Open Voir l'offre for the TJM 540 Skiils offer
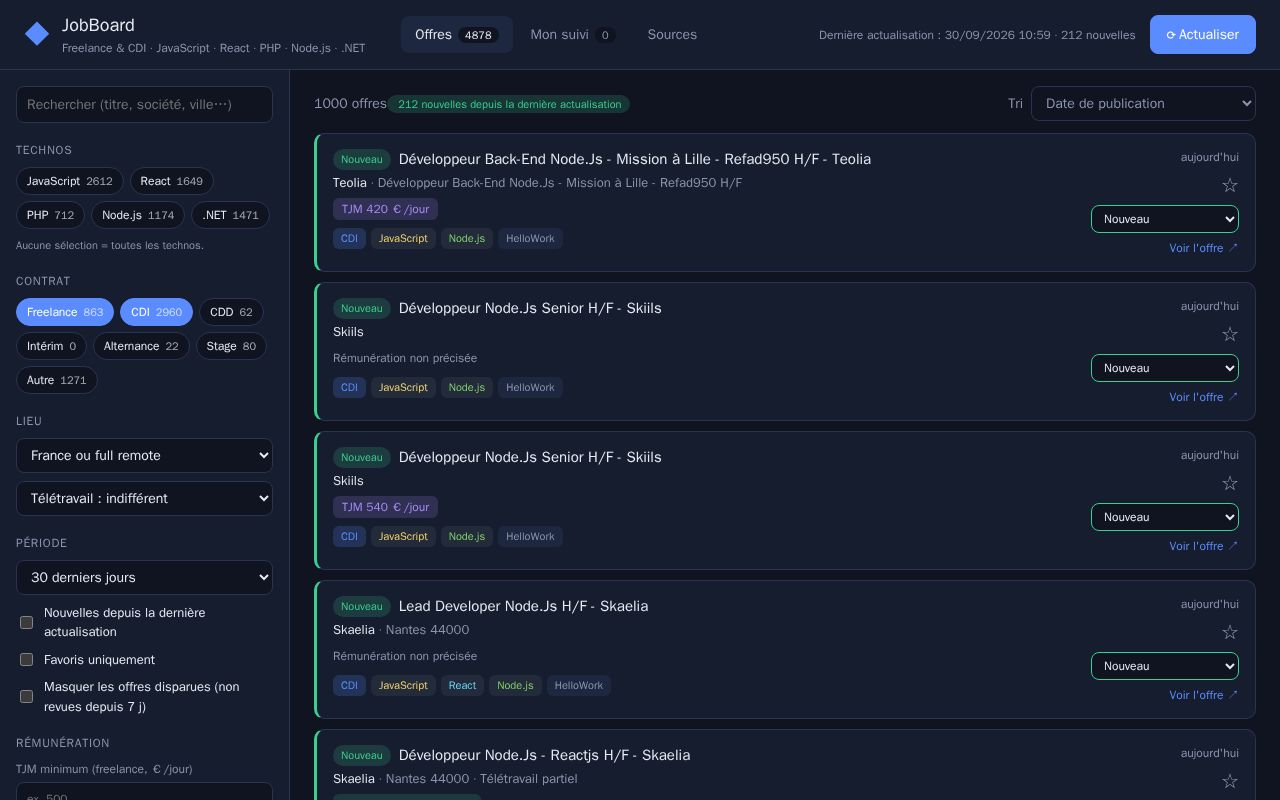 click(1204, 546)
